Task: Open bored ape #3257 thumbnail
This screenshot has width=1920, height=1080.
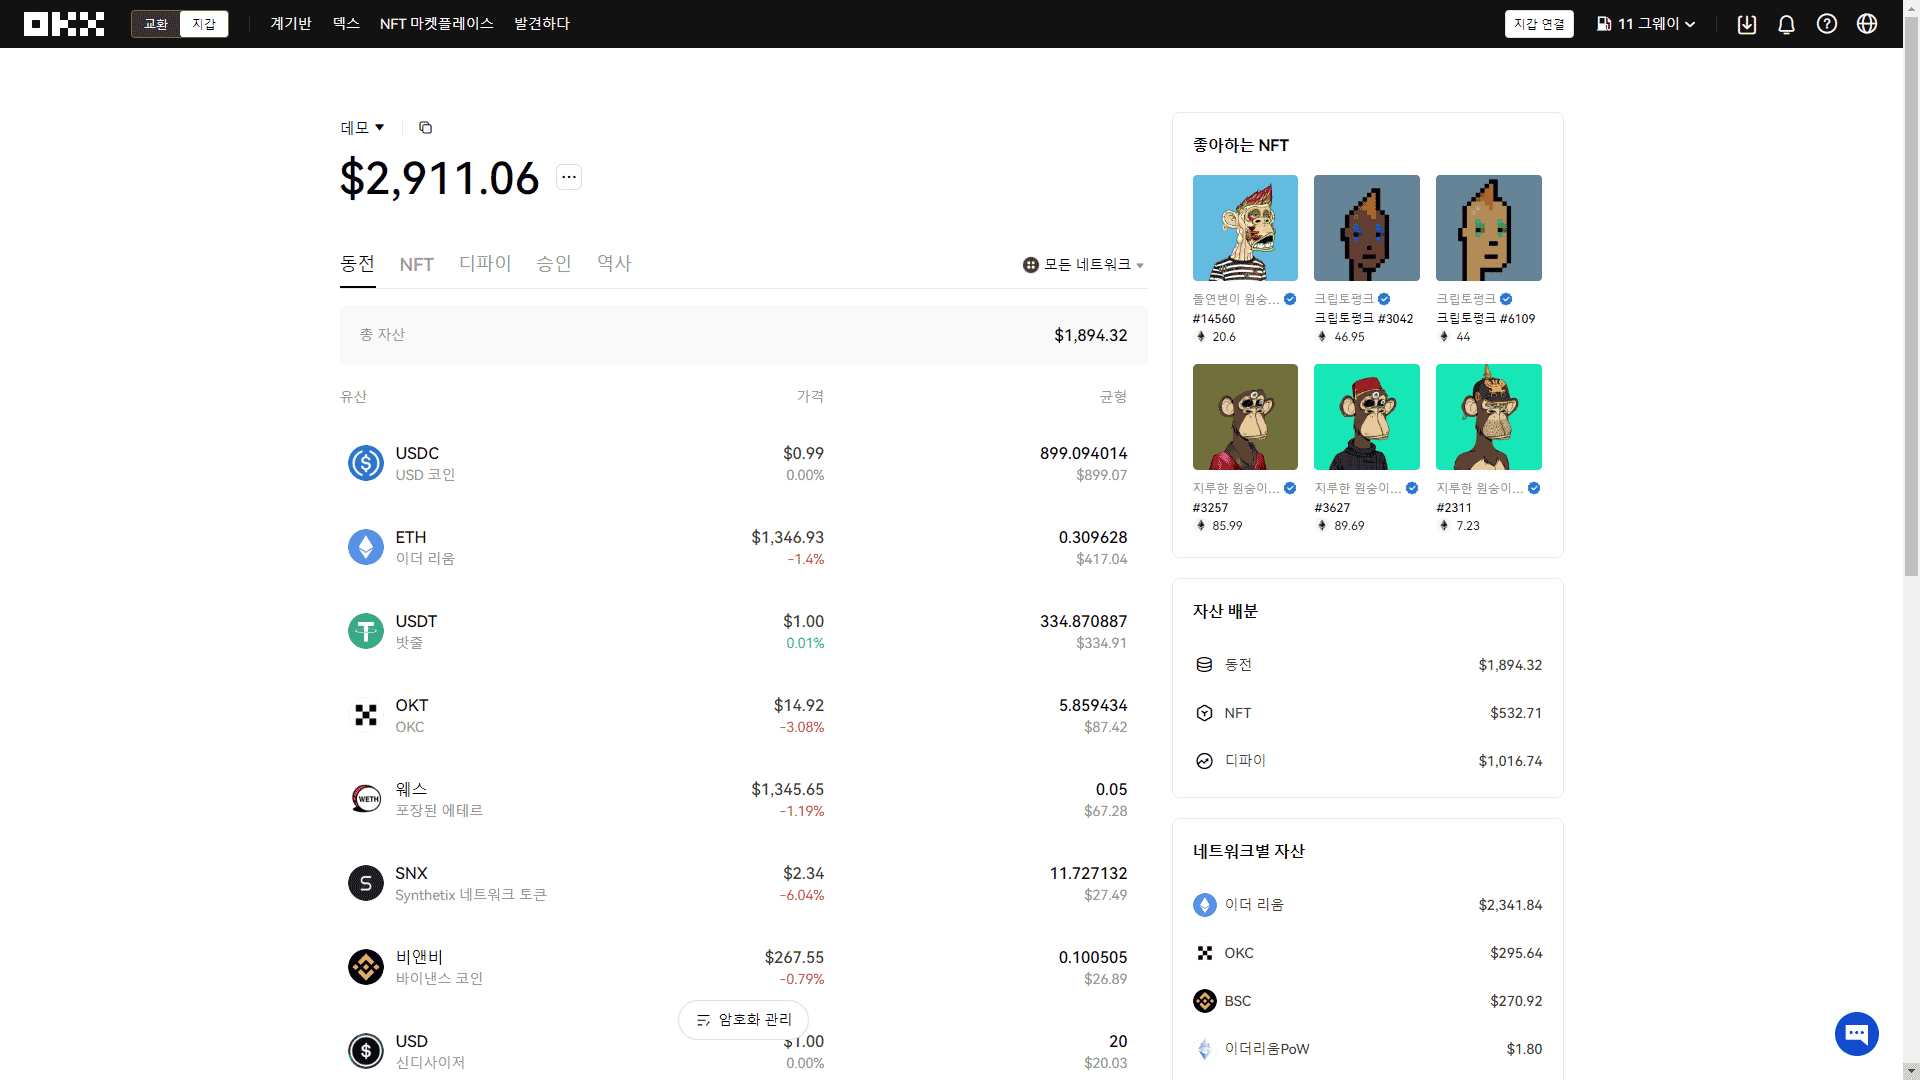Action: coord(1245,417)
